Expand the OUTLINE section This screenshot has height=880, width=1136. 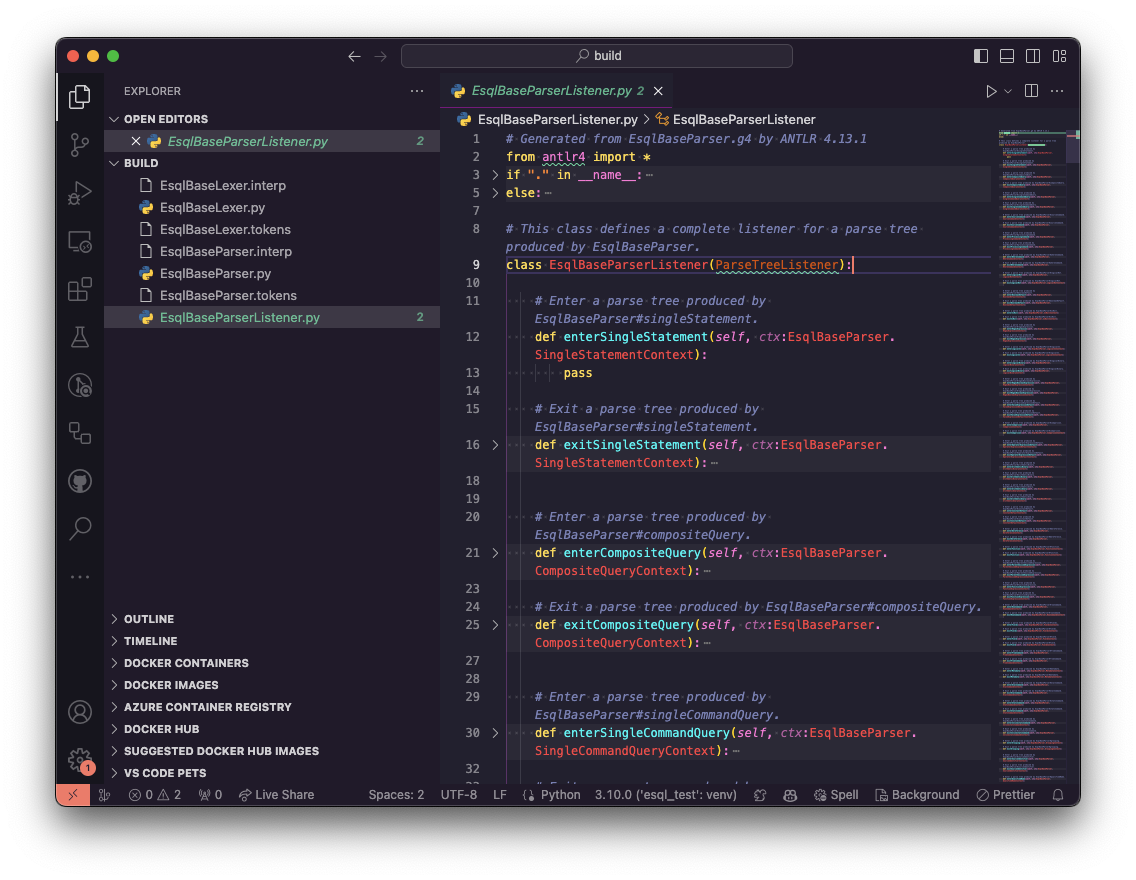[x=149, y=619]
